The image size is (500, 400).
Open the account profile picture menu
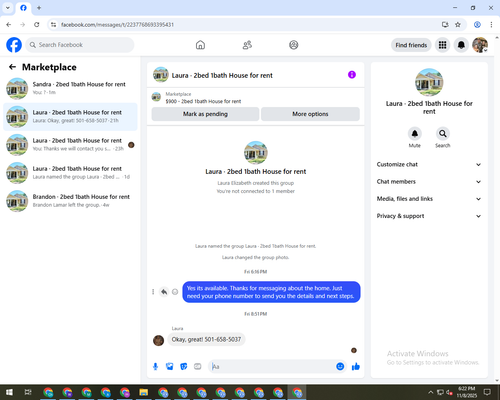point(480,45)
